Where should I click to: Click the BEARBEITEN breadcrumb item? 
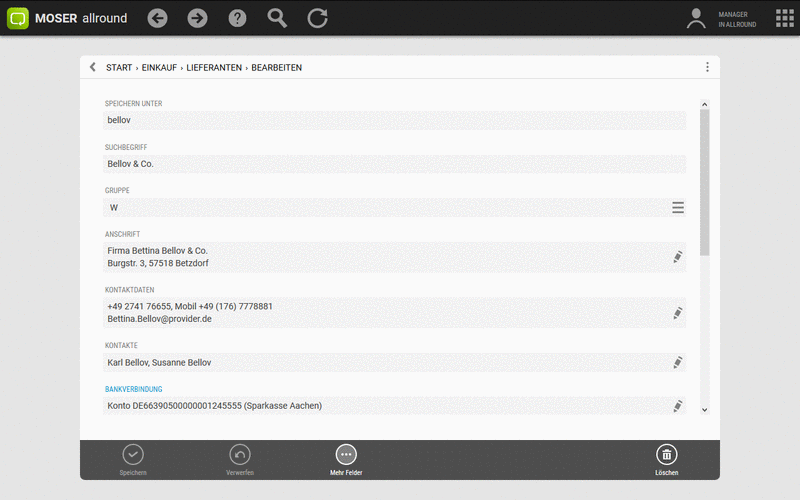[x=277, y=67]
